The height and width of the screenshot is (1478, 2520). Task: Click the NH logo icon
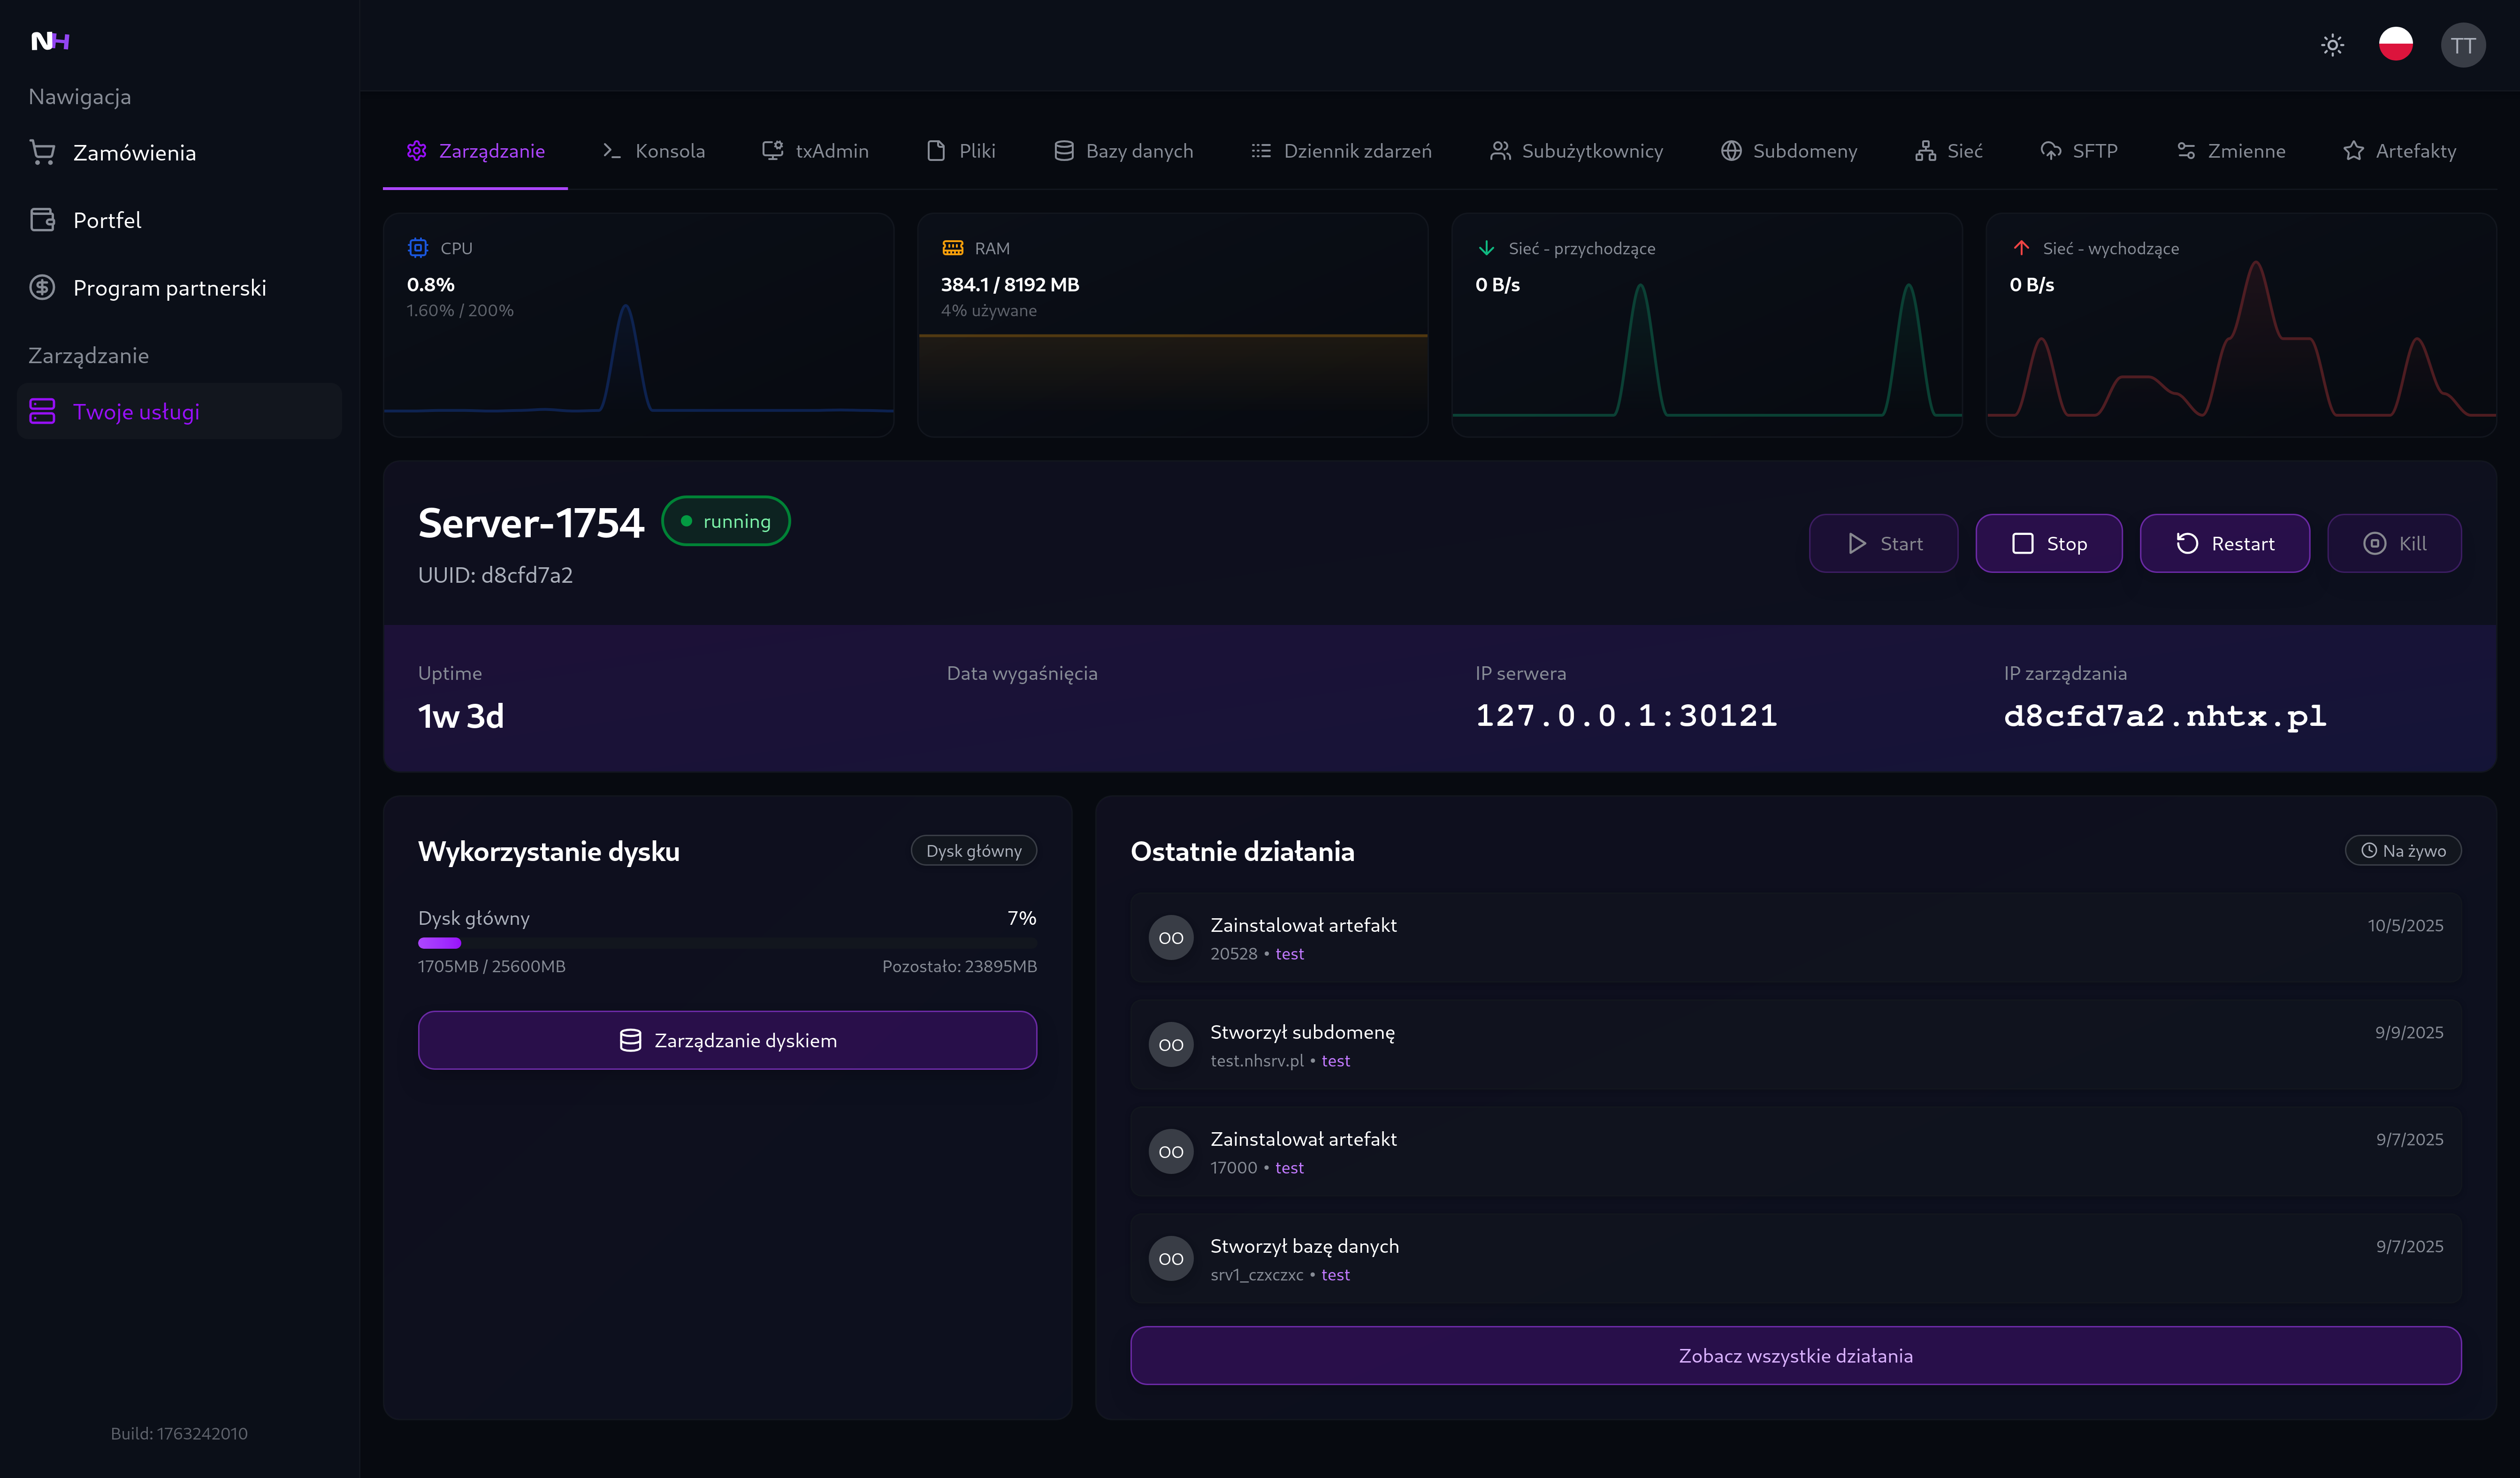pyautogui.click(x=50, y=41)
